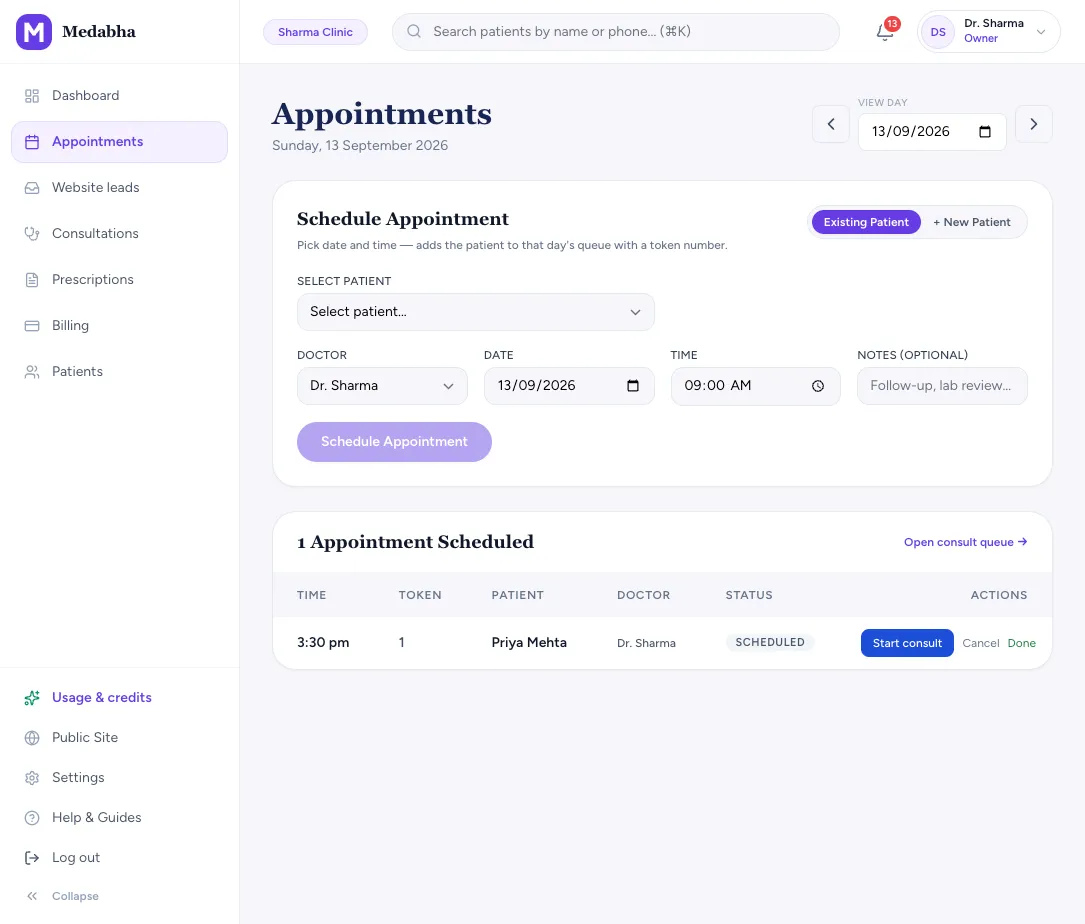The height and width of the screenshot is (924, 1085).
Task: Click the 3:30 pm time cell
Action: [x=323, y=643]
